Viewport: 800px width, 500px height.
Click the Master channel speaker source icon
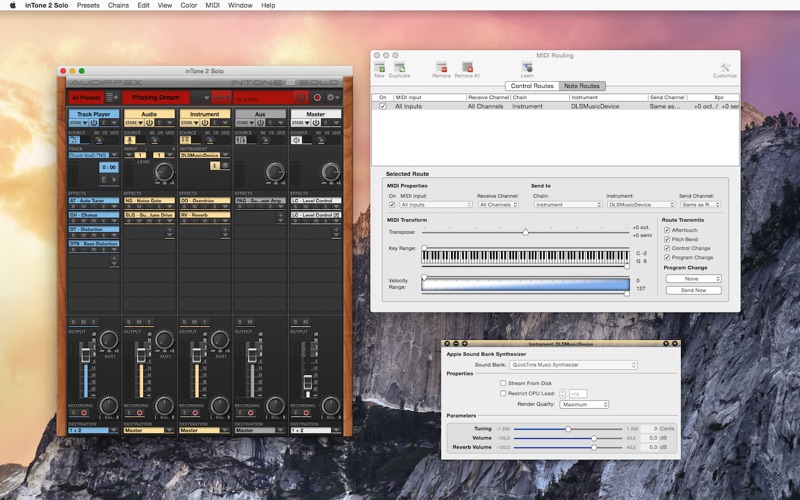click(x=297, y=140)
